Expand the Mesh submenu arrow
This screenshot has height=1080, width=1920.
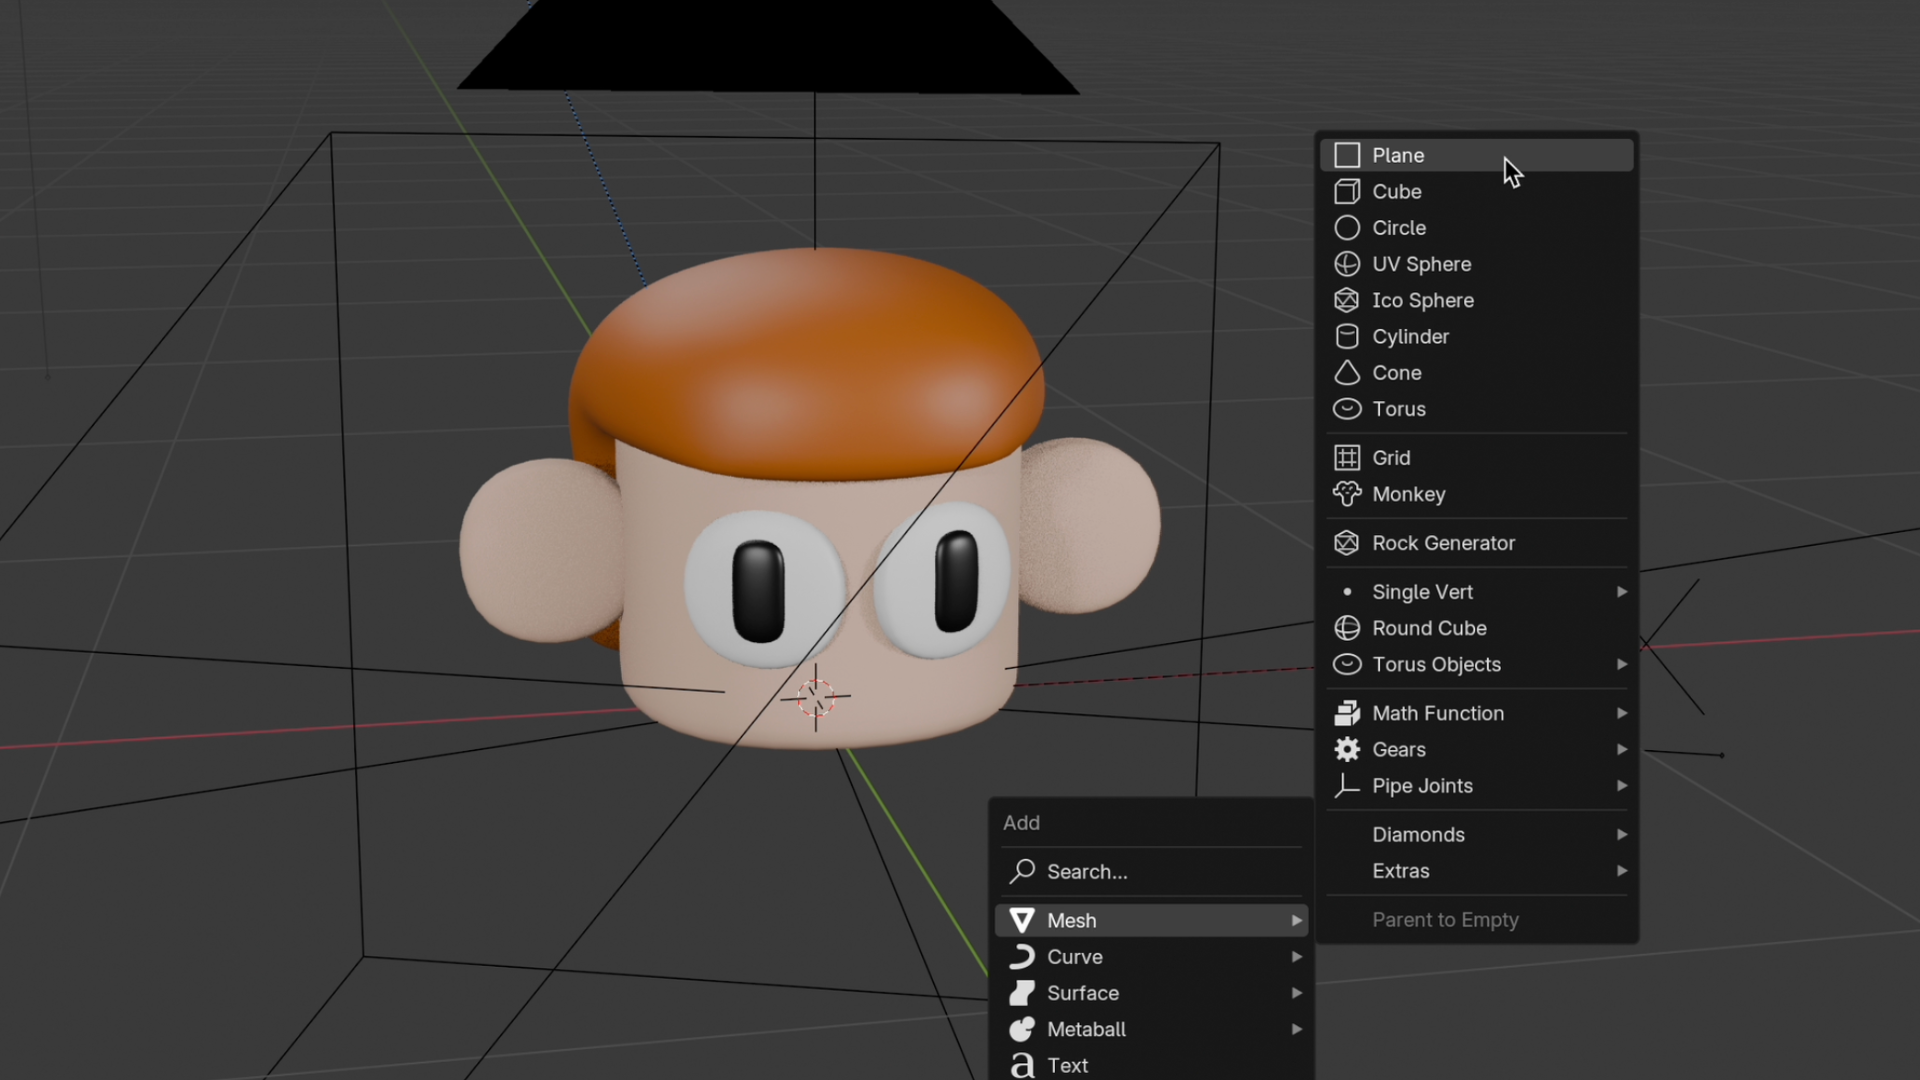point(1297,920)
